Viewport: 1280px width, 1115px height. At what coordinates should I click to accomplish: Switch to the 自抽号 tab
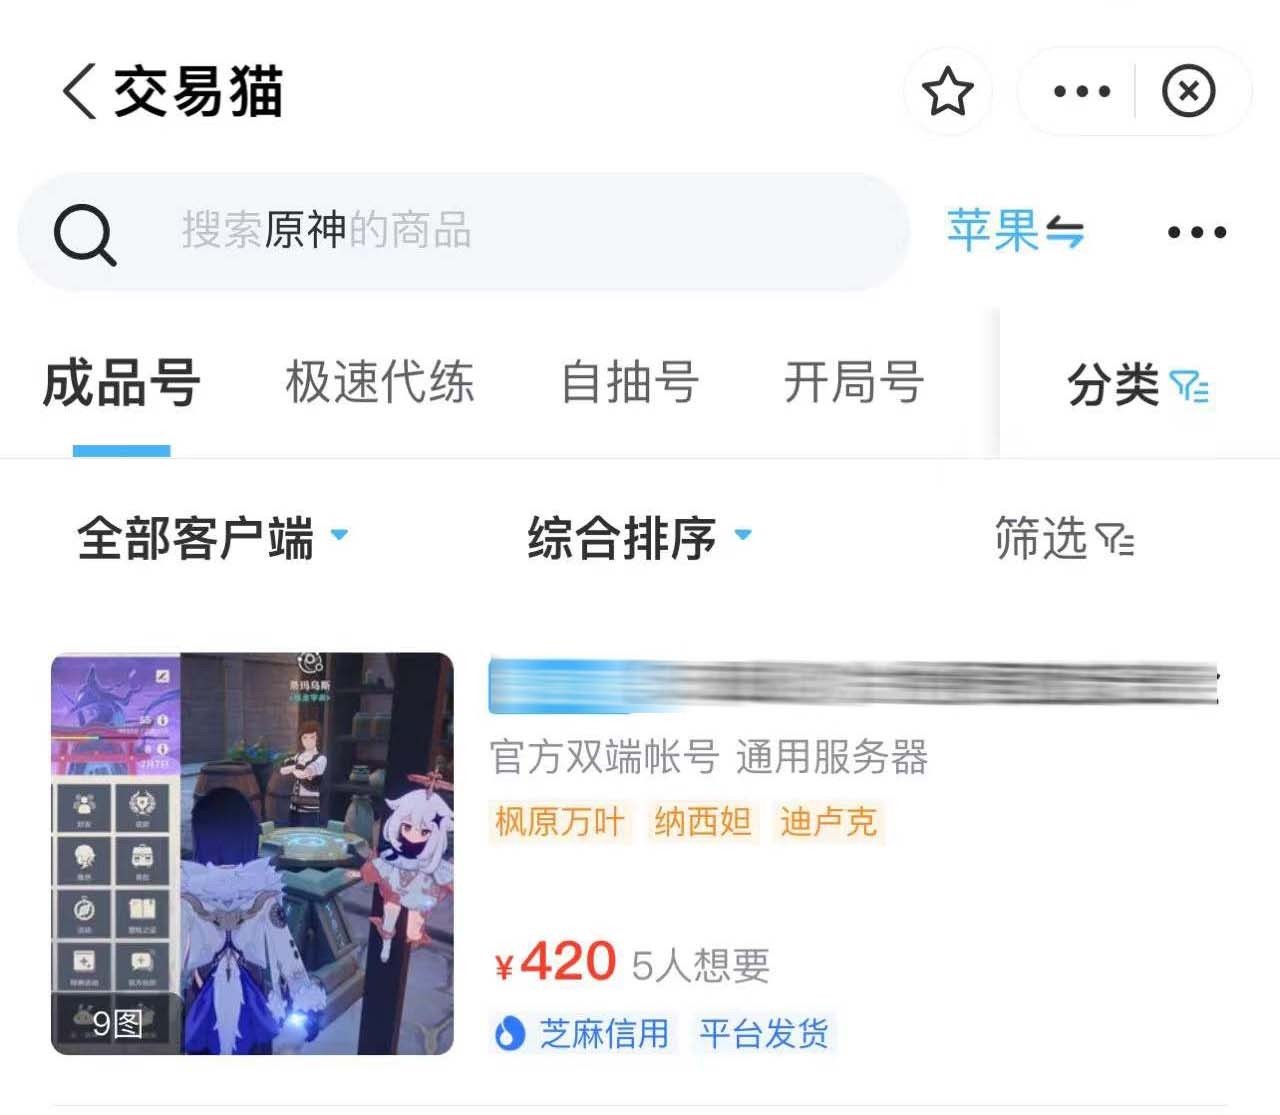pyautogui.click(x=629, y=382)
